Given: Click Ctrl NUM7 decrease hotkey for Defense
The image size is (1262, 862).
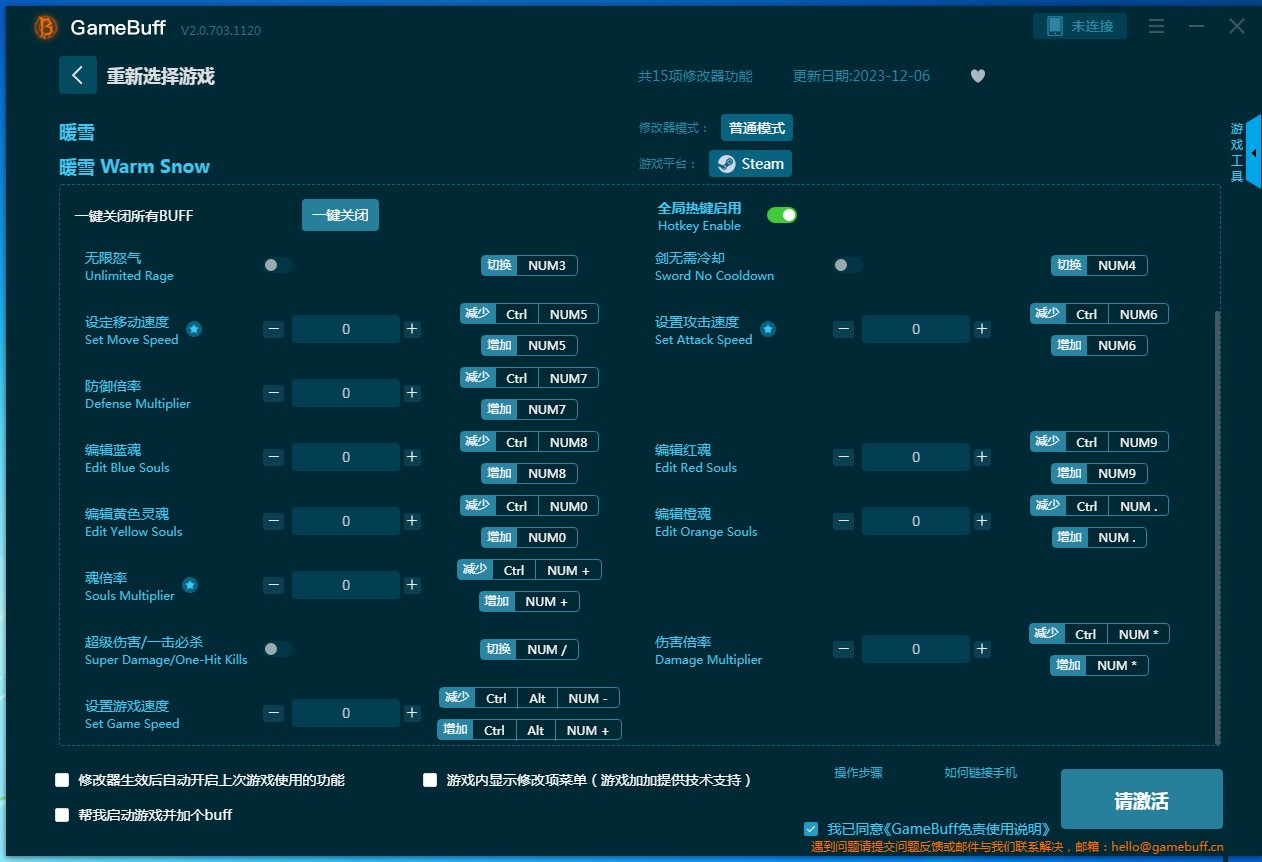Looking at the screenshot, I should 530,378.
